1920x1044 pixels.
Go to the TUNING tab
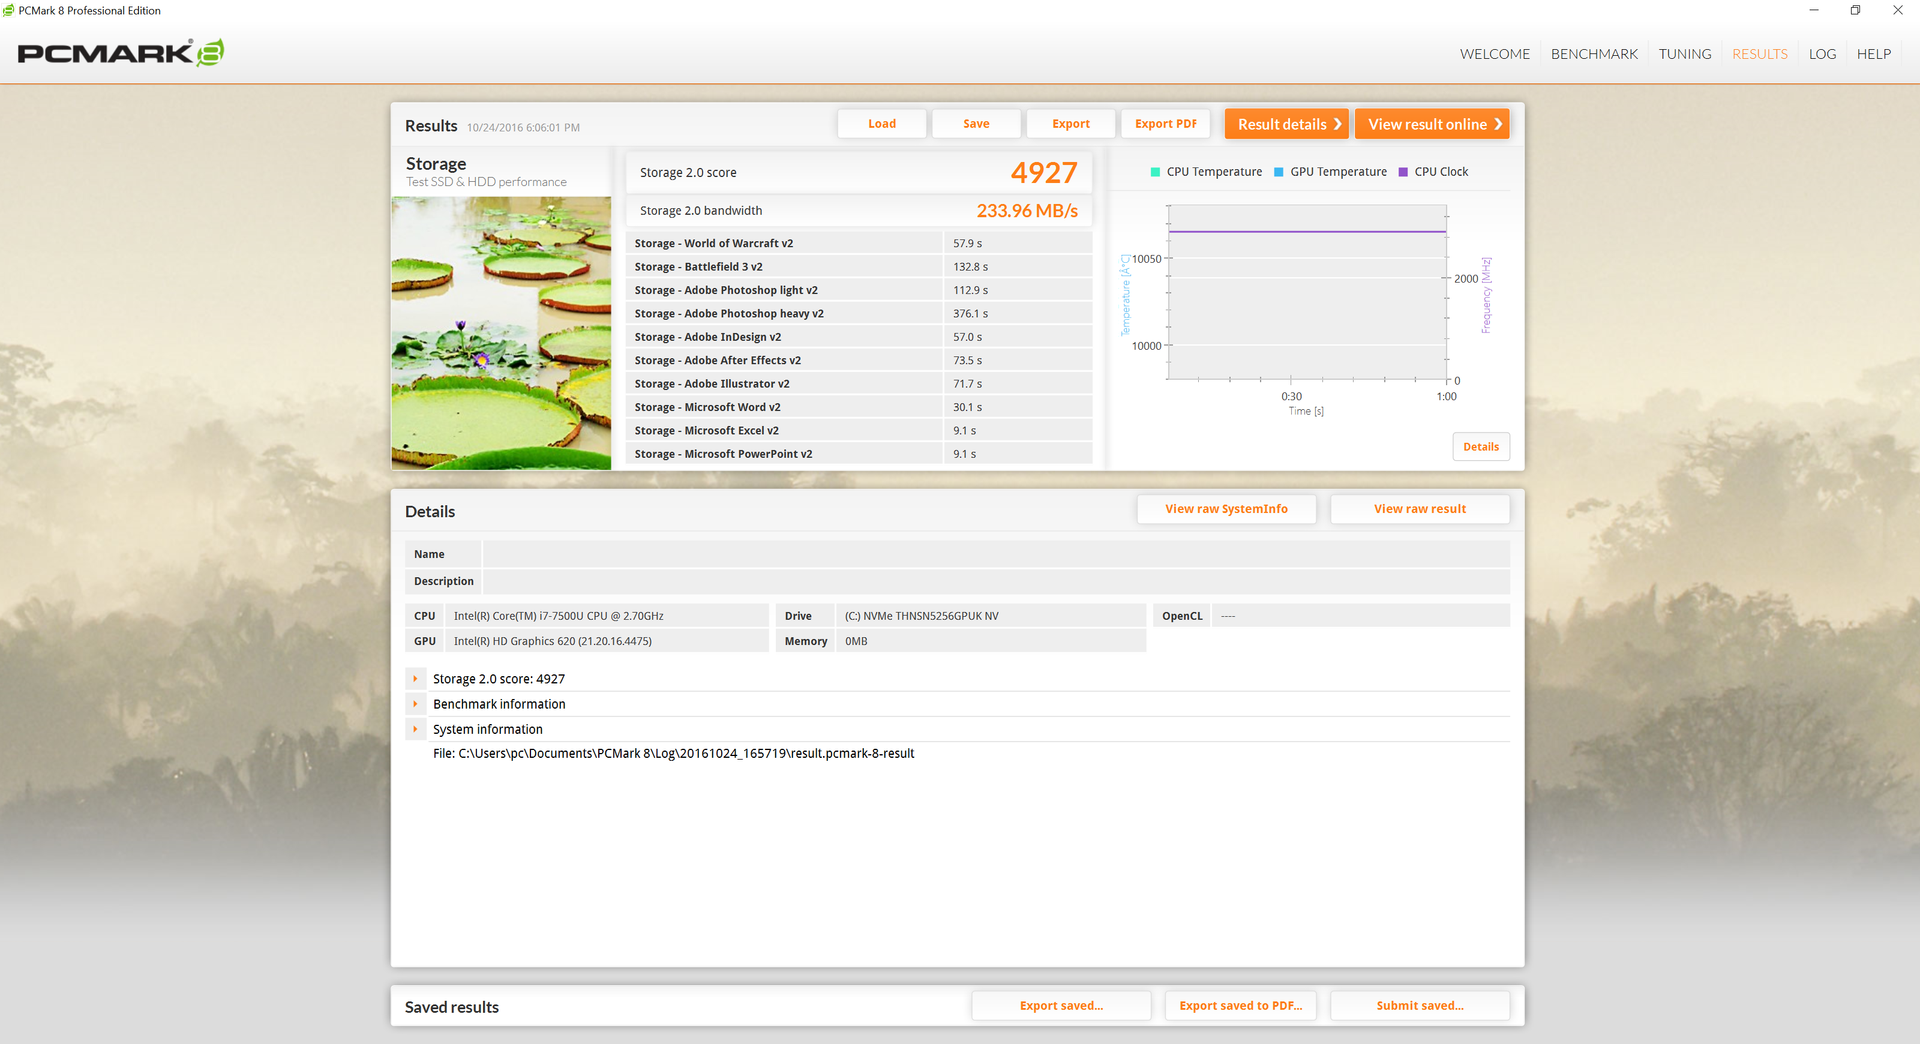(1685, 54)
